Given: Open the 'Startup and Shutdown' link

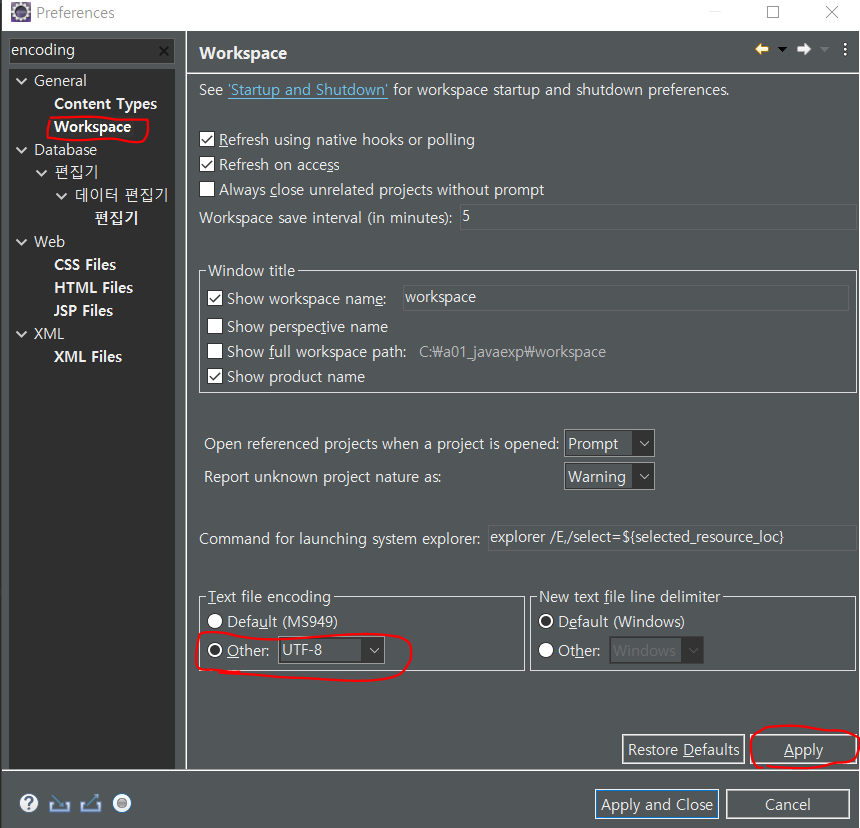Looking at the screenshot, I should pos(308,90).
